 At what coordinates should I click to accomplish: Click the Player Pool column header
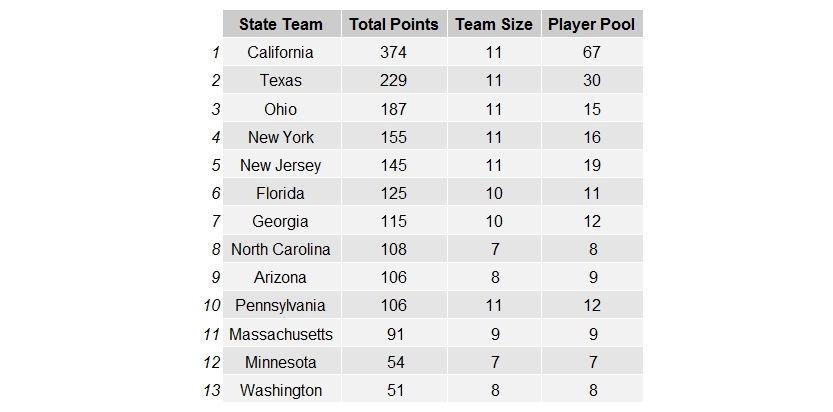click(x=592, y=24)
